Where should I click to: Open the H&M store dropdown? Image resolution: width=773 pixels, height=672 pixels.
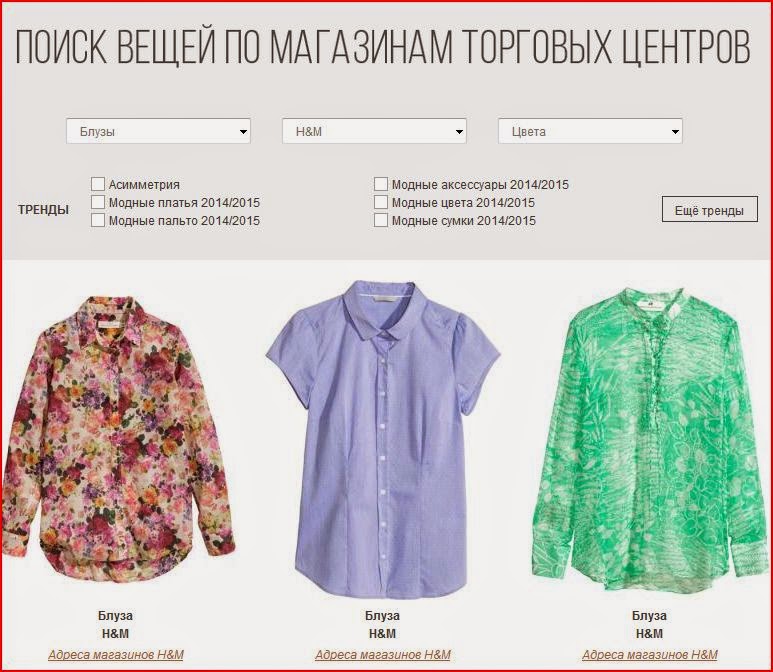click(x=374, y=131)
